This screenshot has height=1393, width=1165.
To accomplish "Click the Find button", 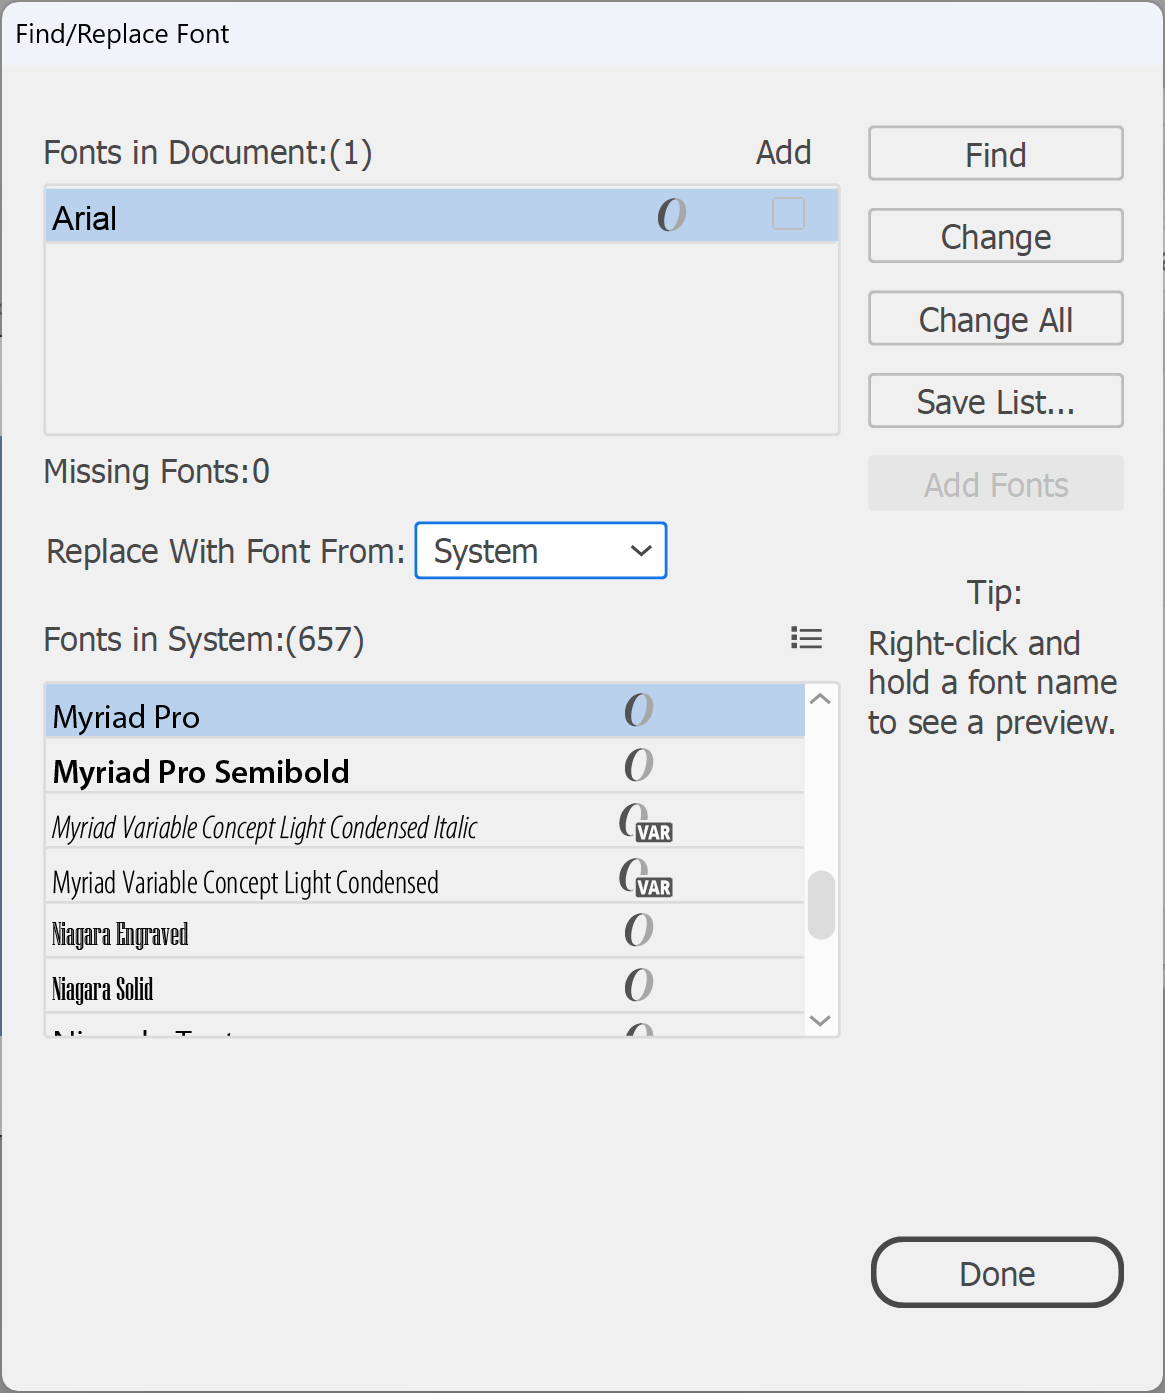I will (995, 154).
